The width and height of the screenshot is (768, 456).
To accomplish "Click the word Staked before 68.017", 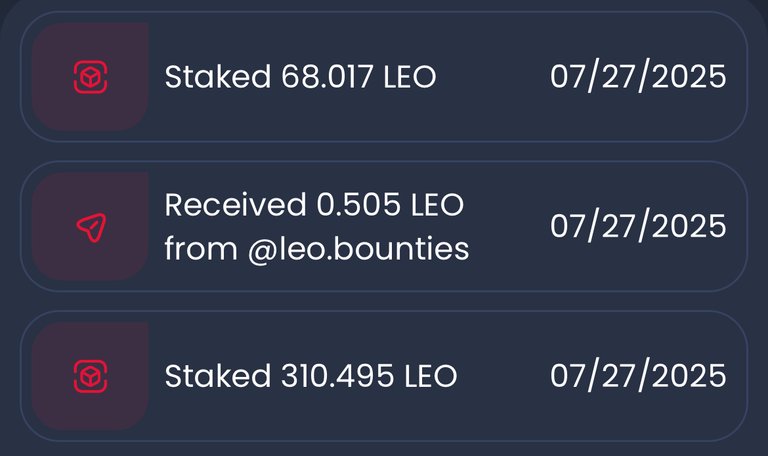I will point(218,77).
